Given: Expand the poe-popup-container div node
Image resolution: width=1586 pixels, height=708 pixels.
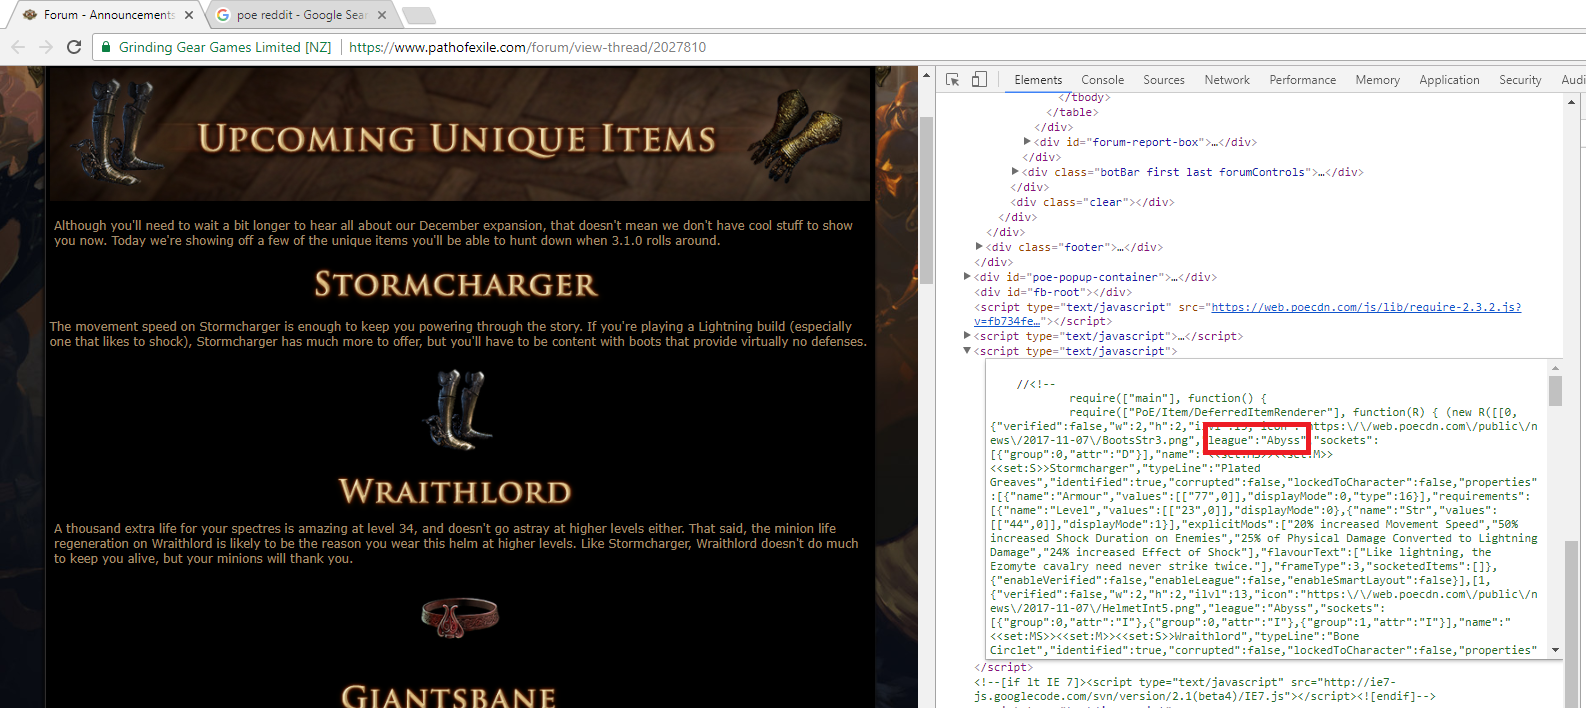Looking at the screenshot, I should [x=967, y=276].
